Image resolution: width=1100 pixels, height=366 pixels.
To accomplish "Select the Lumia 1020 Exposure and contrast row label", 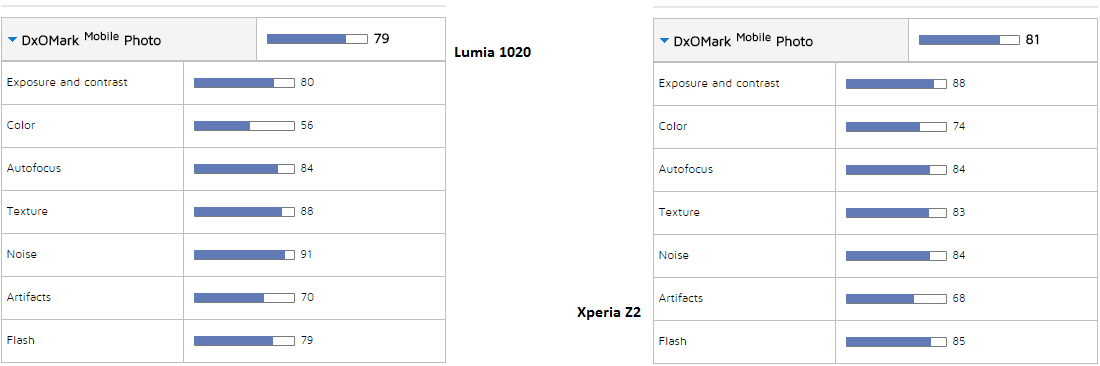I will 67,82.
